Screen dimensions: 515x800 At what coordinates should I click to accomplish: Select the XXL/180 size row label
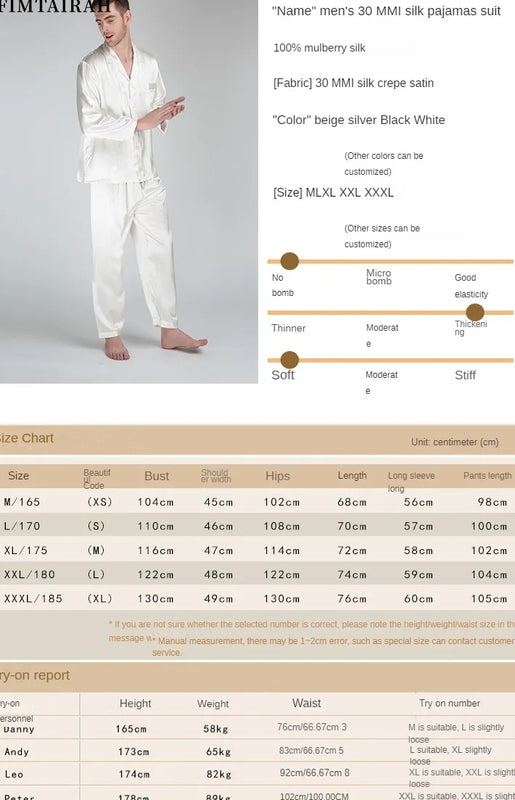(29, 574)
